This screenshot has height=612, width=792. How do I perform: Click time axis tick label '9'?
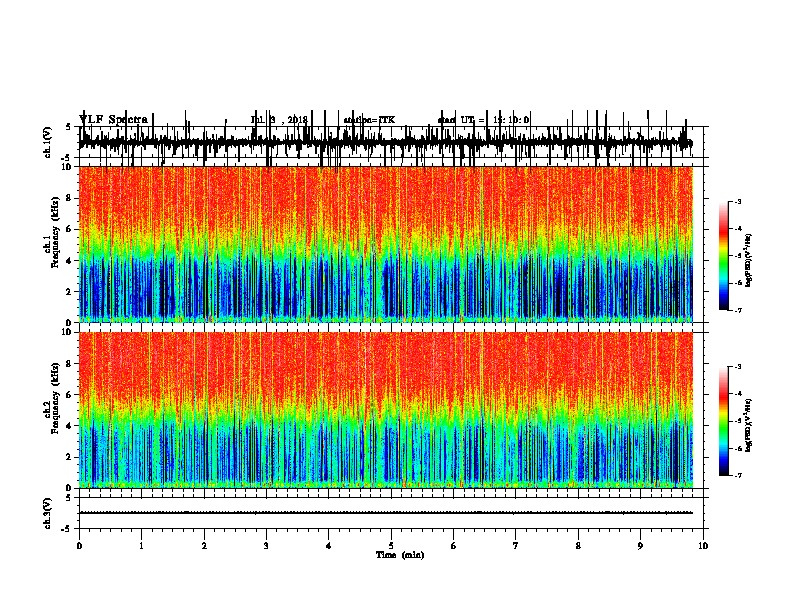(640, 546)
